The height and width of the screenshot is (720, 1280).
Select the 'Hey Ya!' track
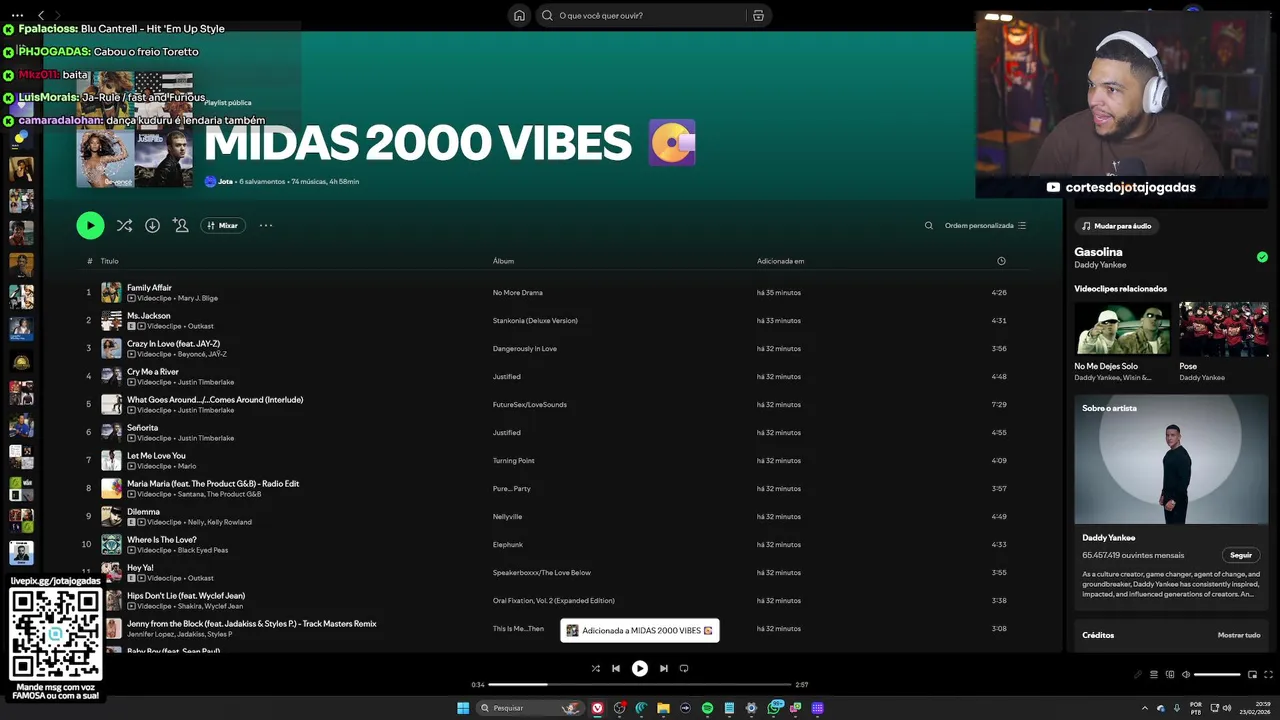pyautogui.click(x=140, y=568)
